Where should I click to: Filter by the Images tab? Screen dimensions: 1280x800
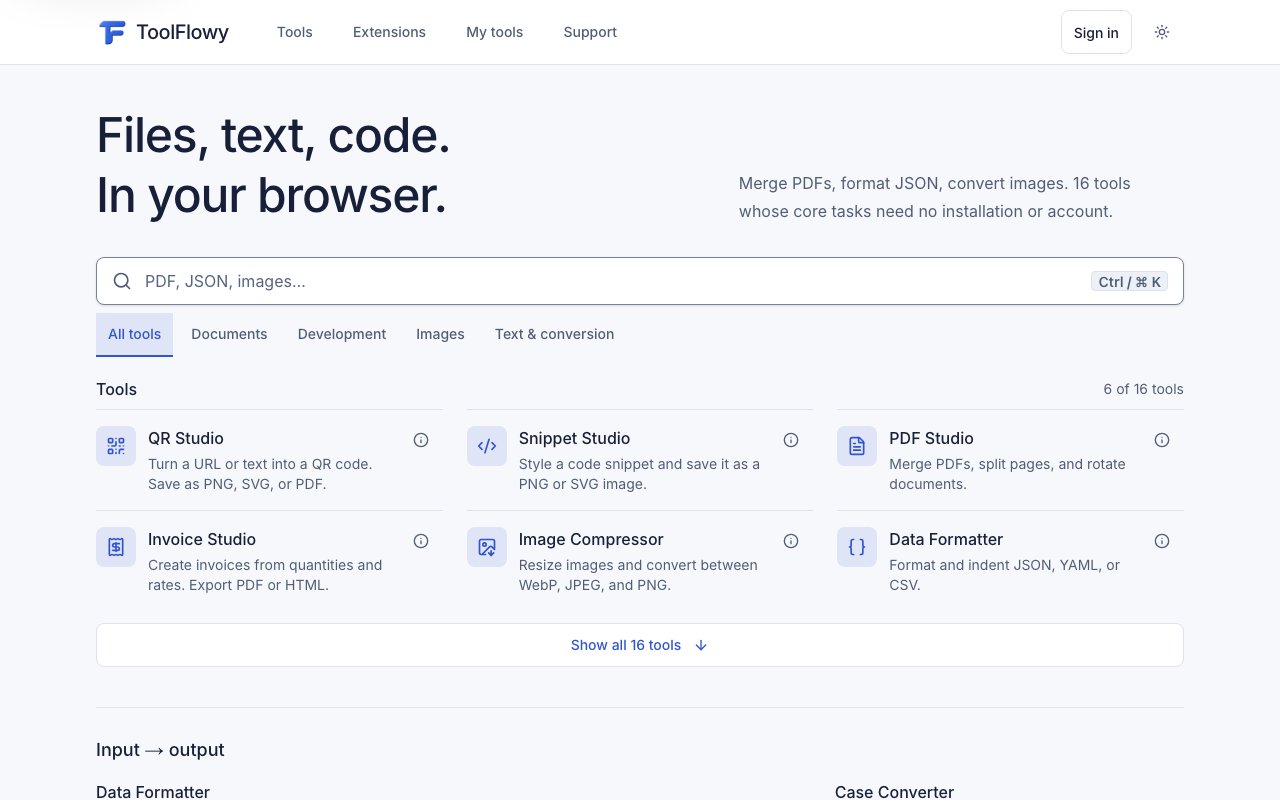(x=440, y=334)
